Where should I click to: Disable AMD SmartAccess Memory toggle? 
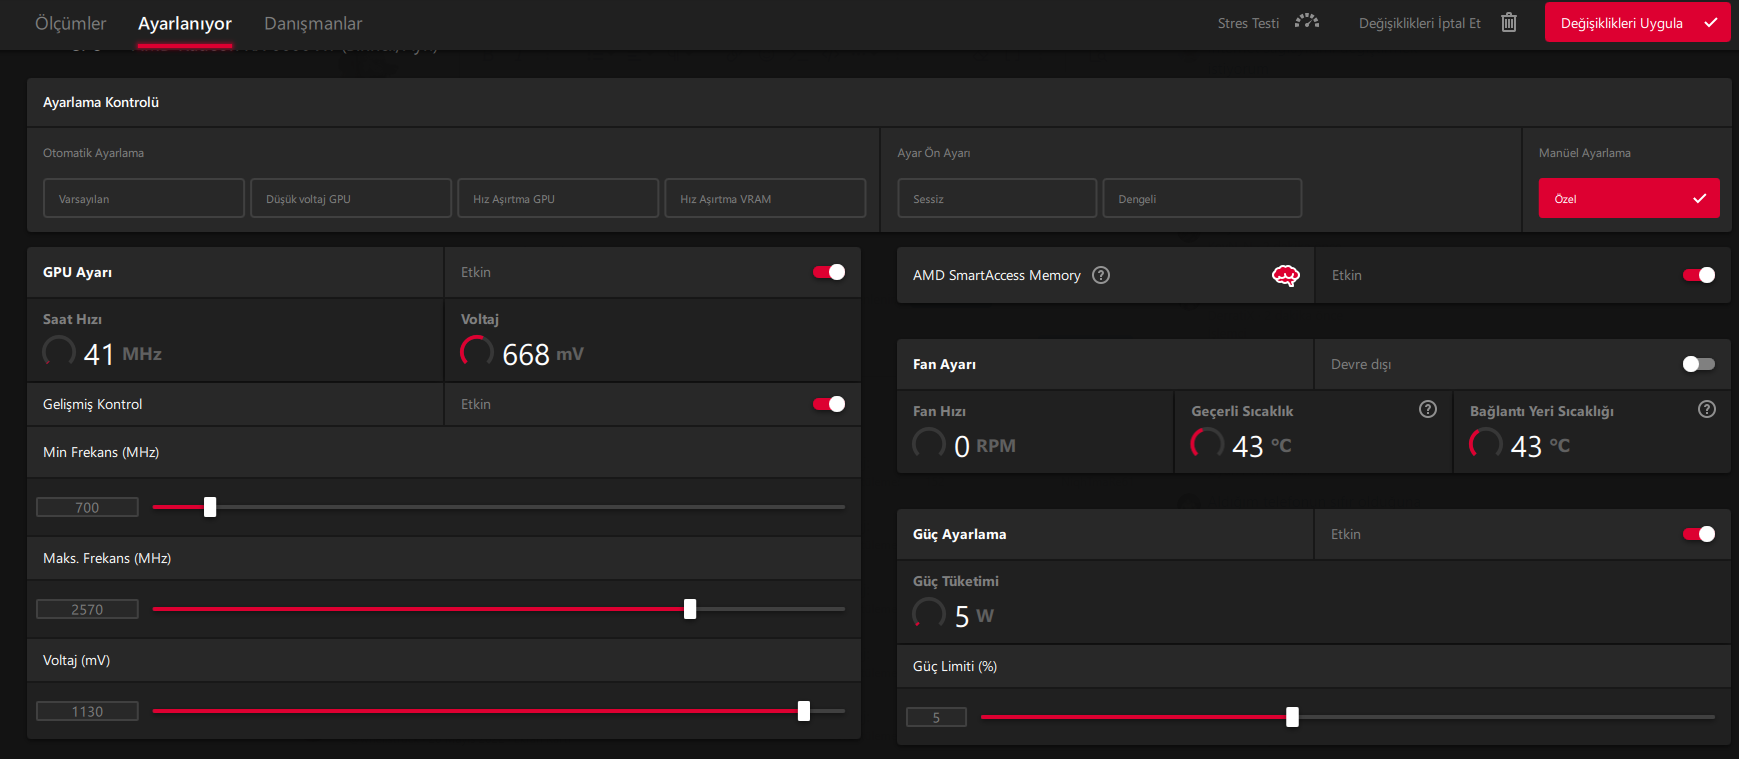[x=1698, y=275]
